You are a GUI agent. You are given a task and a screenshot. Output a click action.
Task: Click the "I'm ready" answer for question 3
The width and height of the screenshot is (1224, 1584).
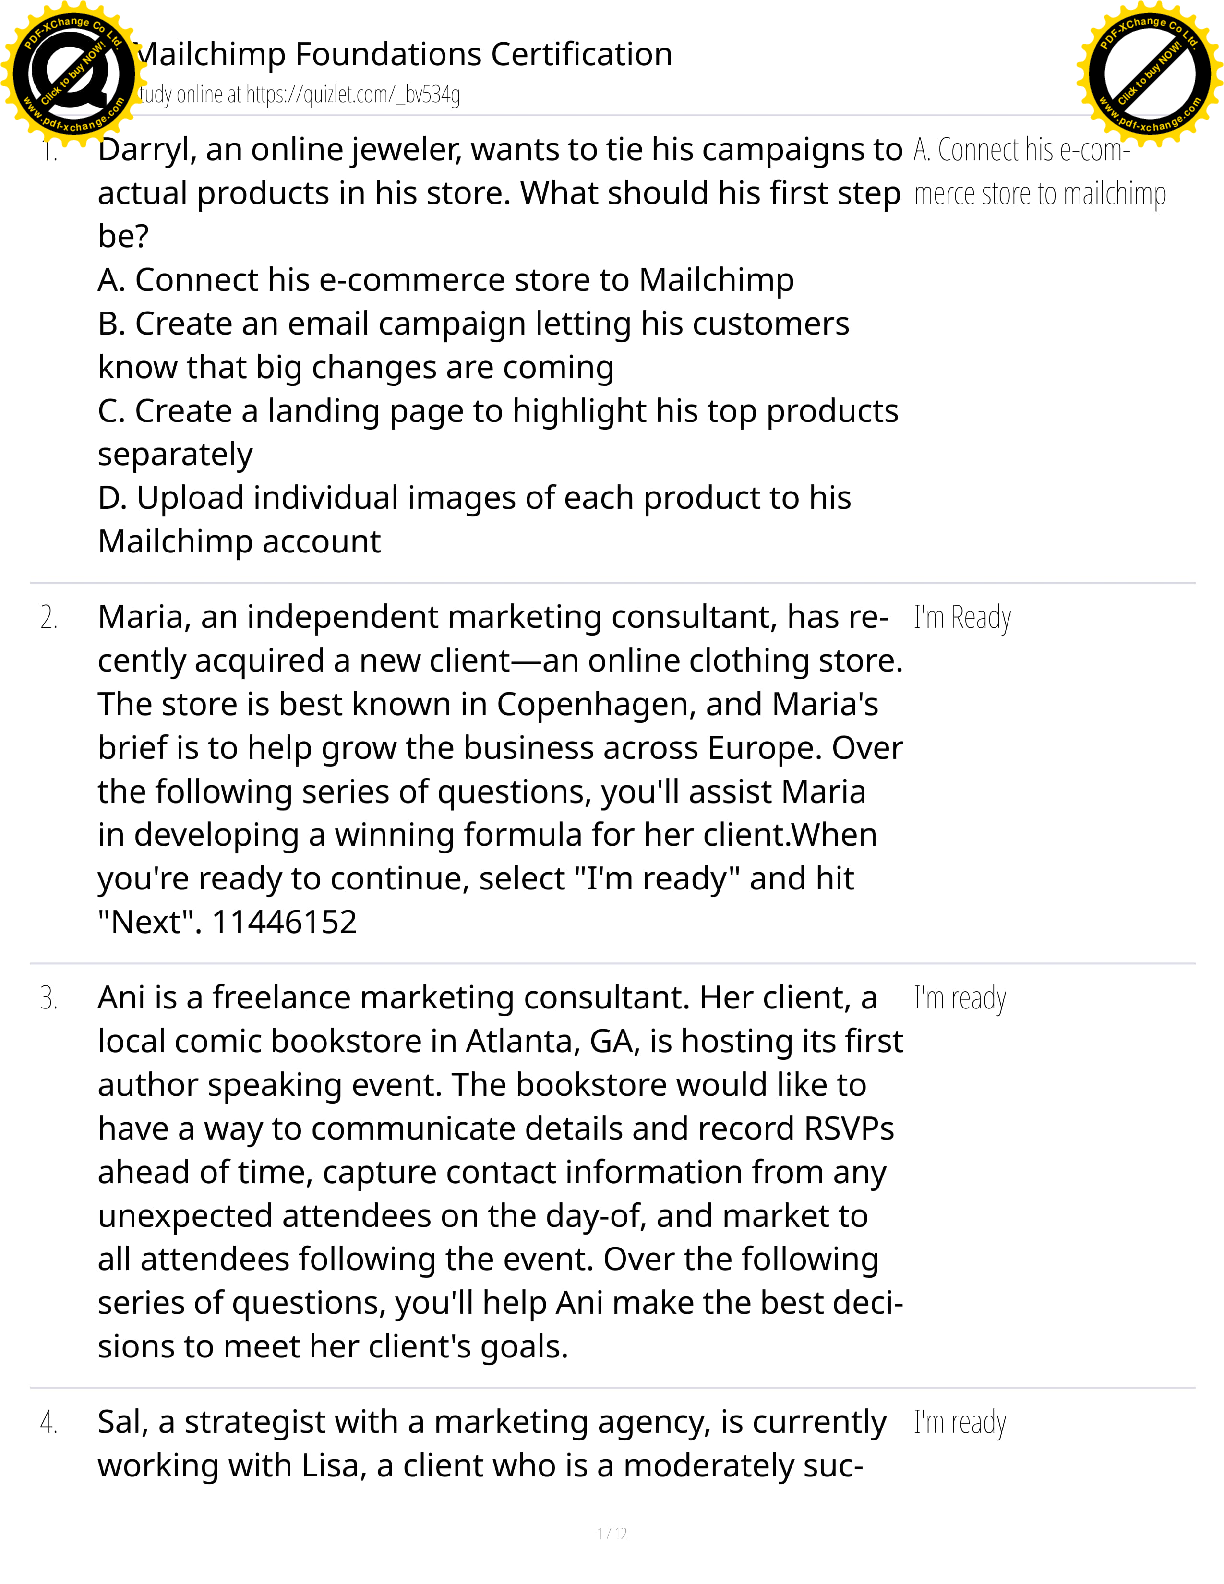(960, 998)
